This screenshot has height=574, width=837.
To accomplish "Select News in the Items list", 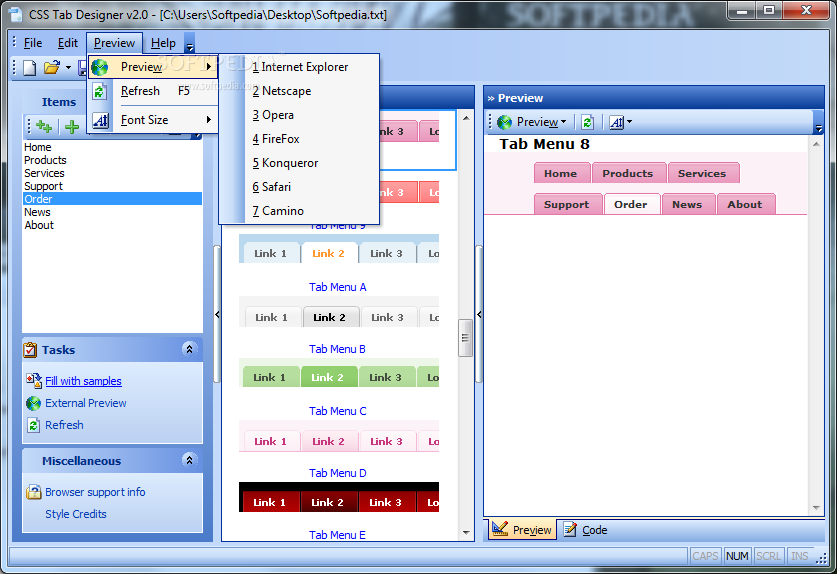I will pos(112,212).
